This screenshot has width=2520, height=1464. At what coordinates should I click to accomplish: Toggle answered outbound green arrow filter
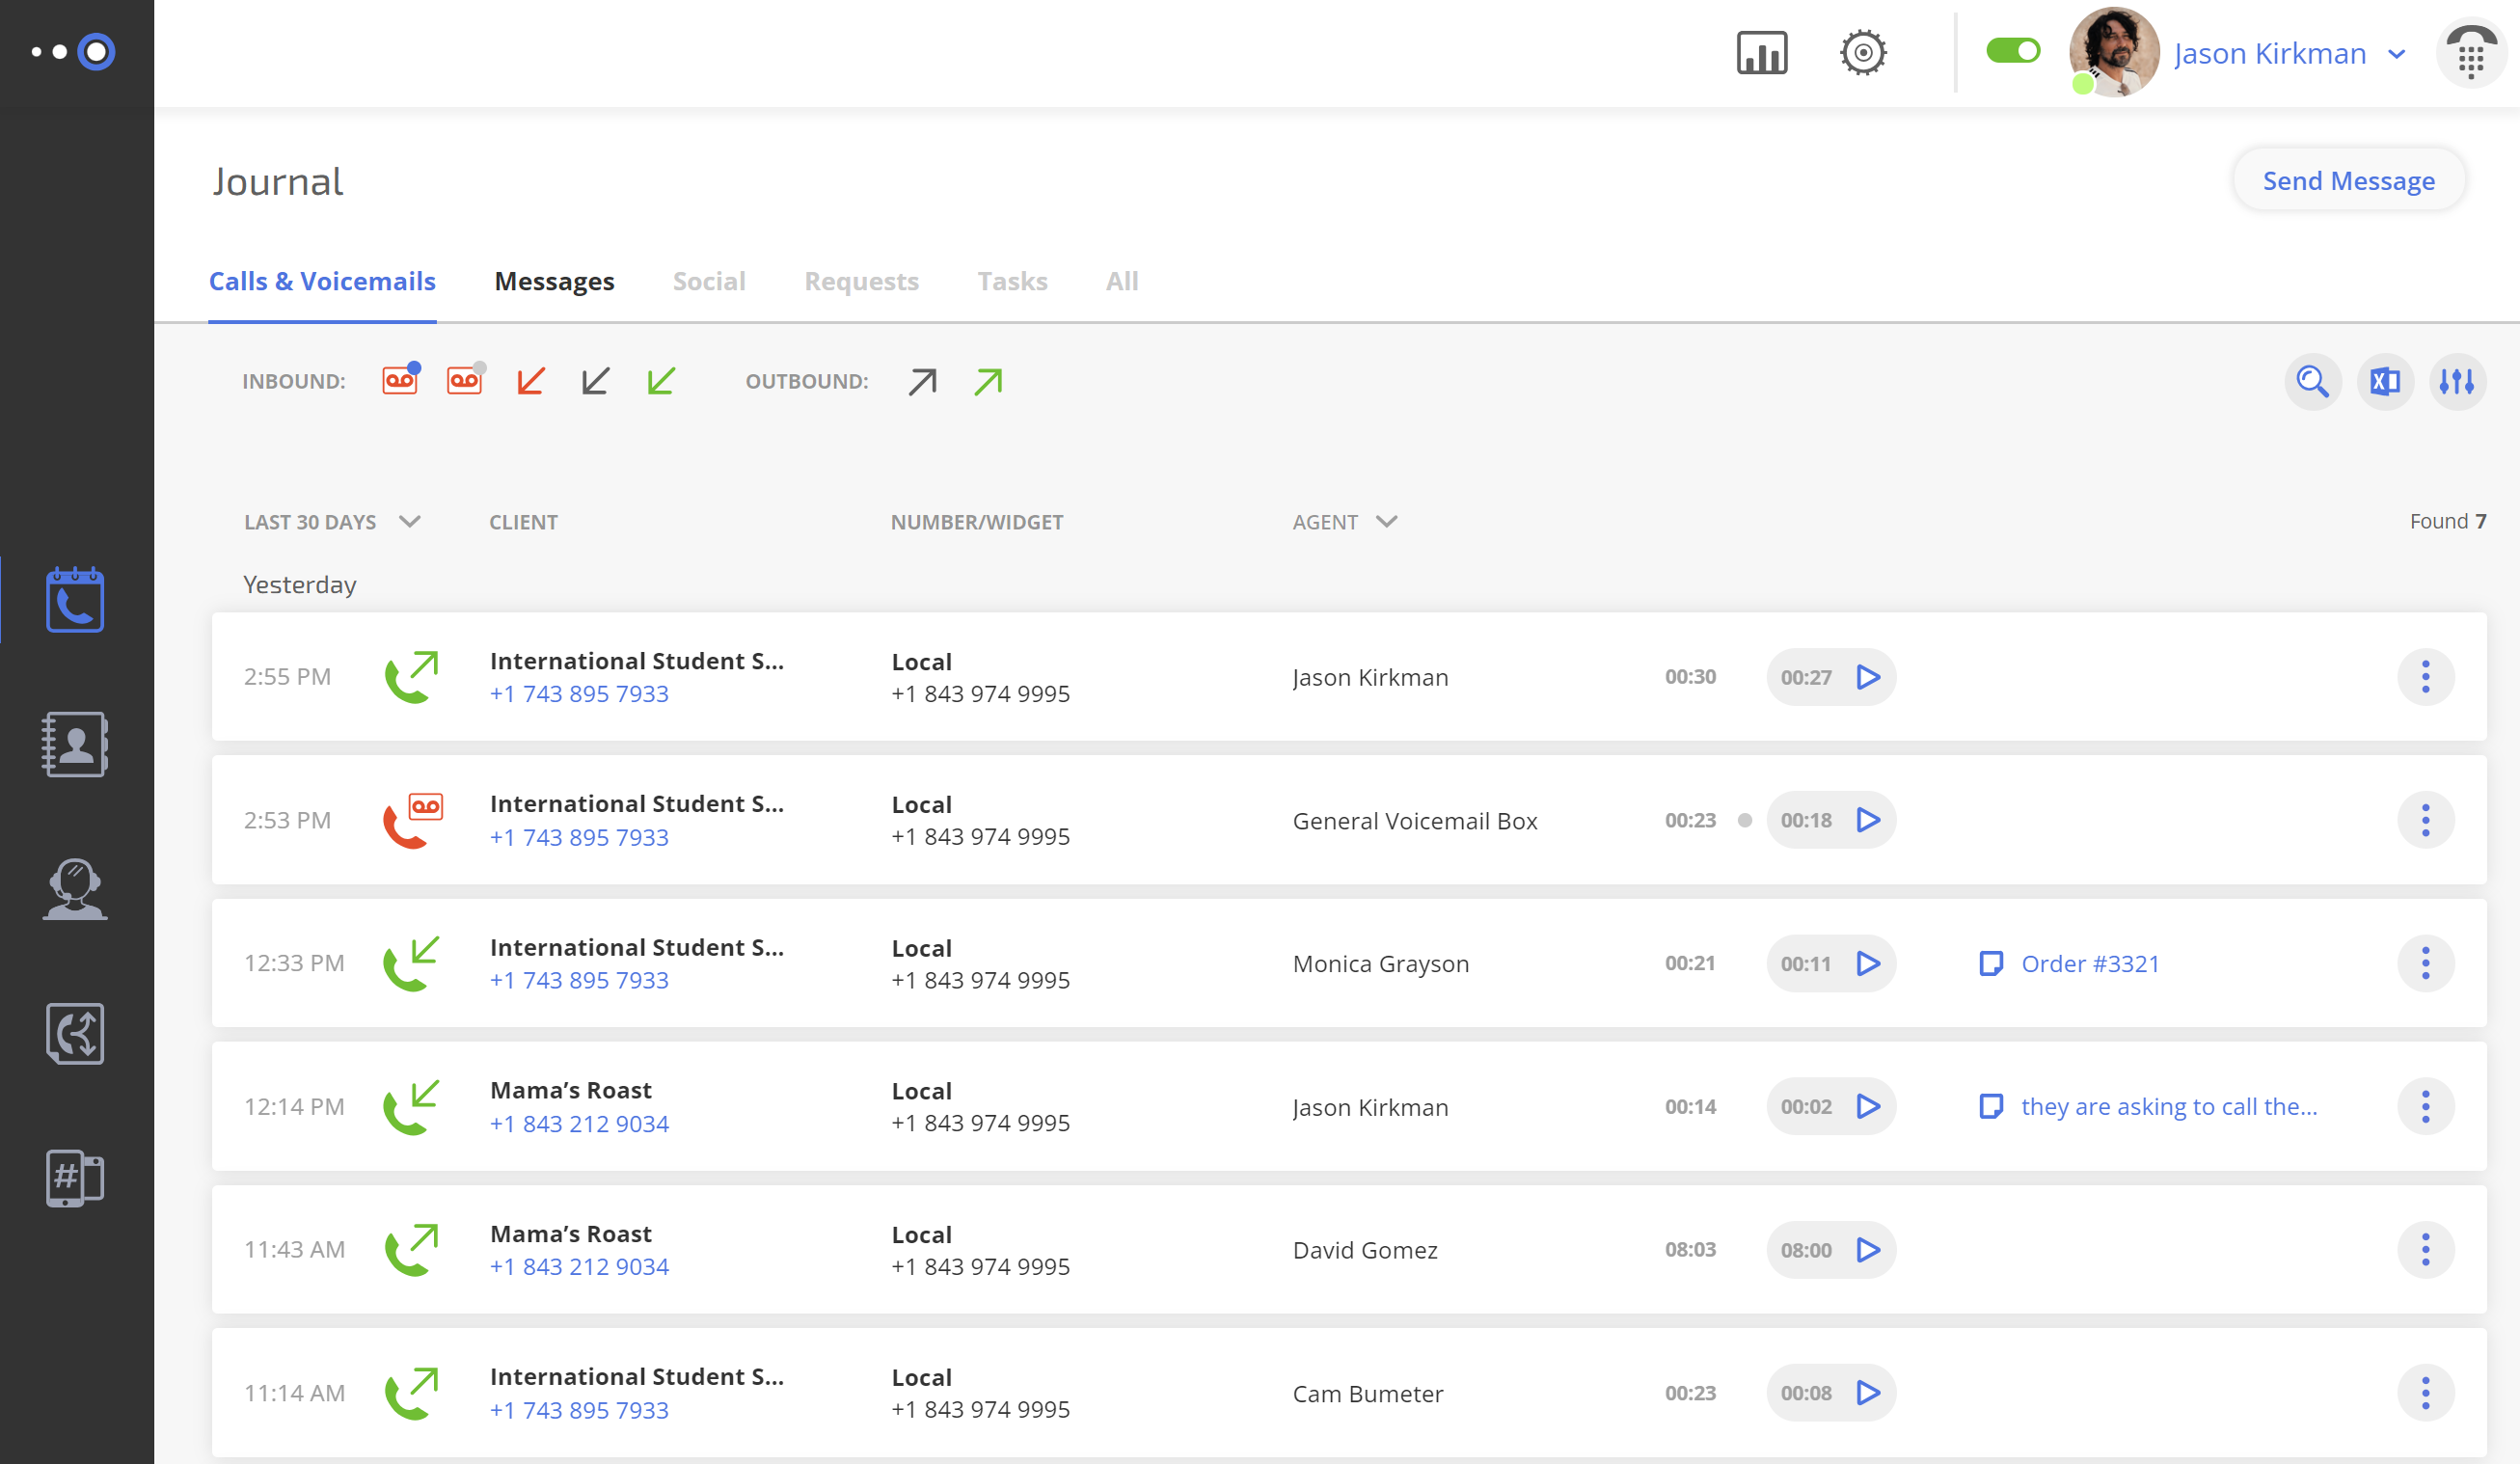tap(988, 381)
